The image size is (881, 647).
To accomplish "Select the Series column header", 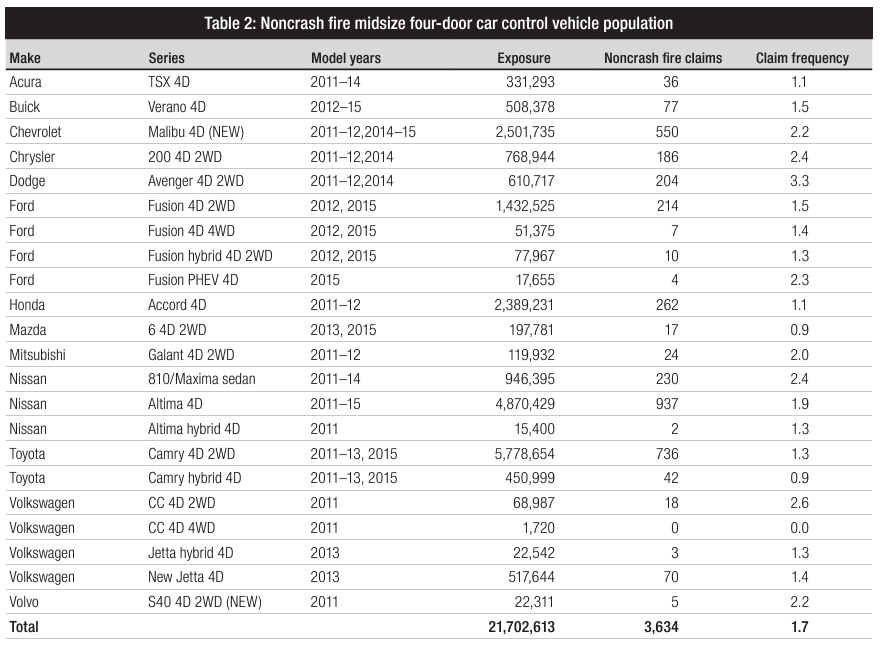I will point(166,58).
